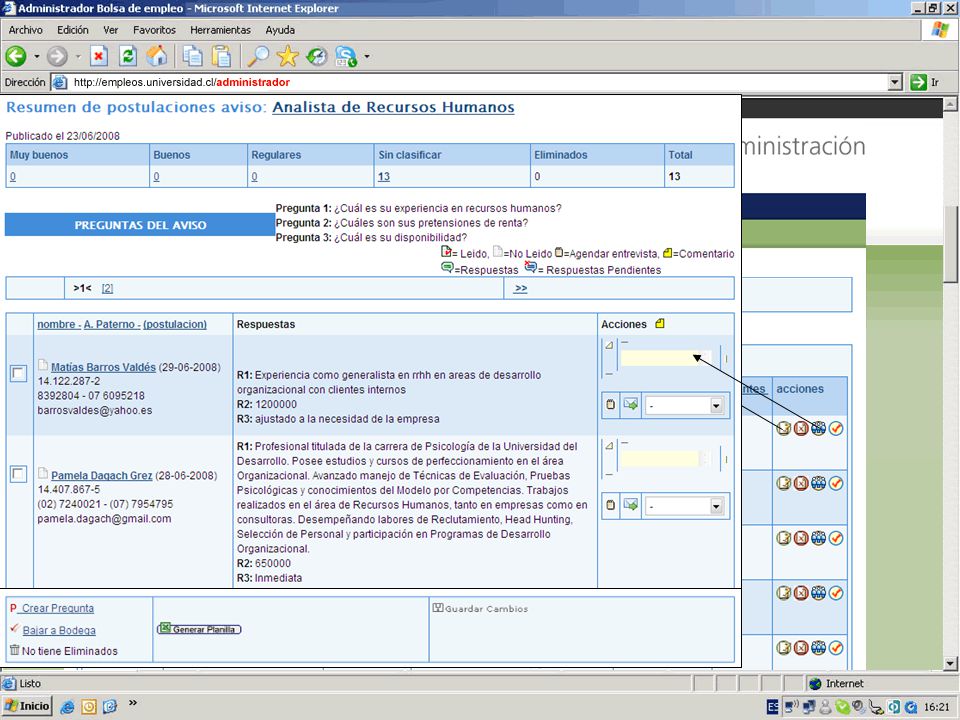Click the Ir go button
This screenshot has height=720, width=960.
click(924, 82)
